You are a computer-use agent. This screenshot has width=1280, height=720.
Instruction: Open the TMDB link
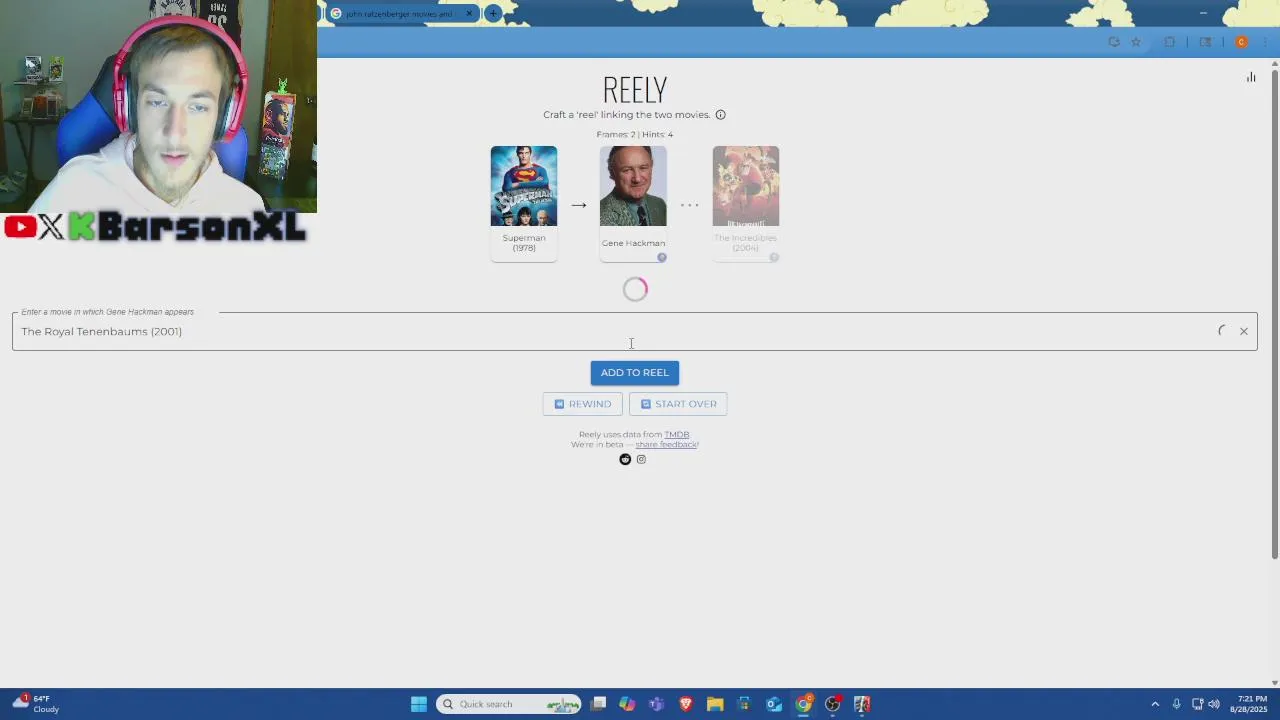[677, 435]
